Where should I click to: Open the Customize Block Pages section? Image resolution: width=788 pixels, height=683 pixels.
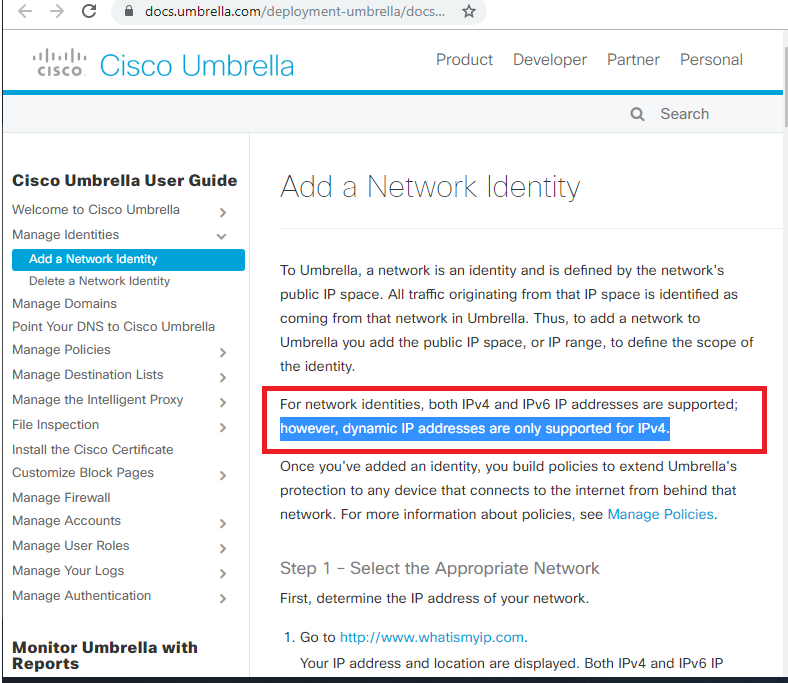pos(83,473)
